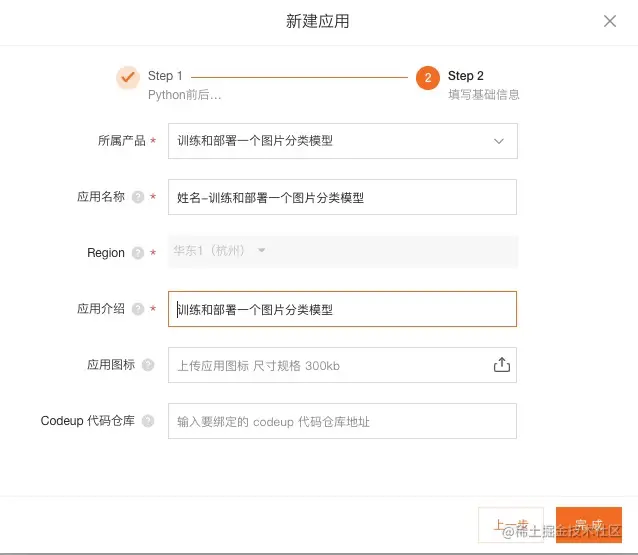Image resolution: width=638 pixels, height=555 pixels.
Task: Click the 应用介绍 input field
Action: 342,309
